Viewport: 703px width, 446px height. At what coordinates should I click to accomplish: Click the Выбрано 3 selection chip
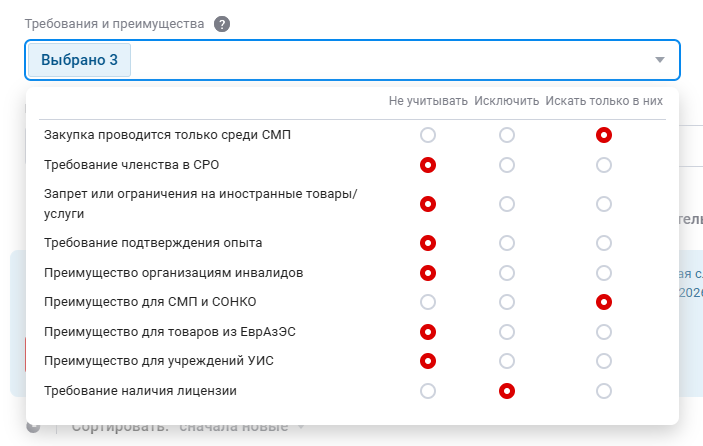[x=79, y=60]
